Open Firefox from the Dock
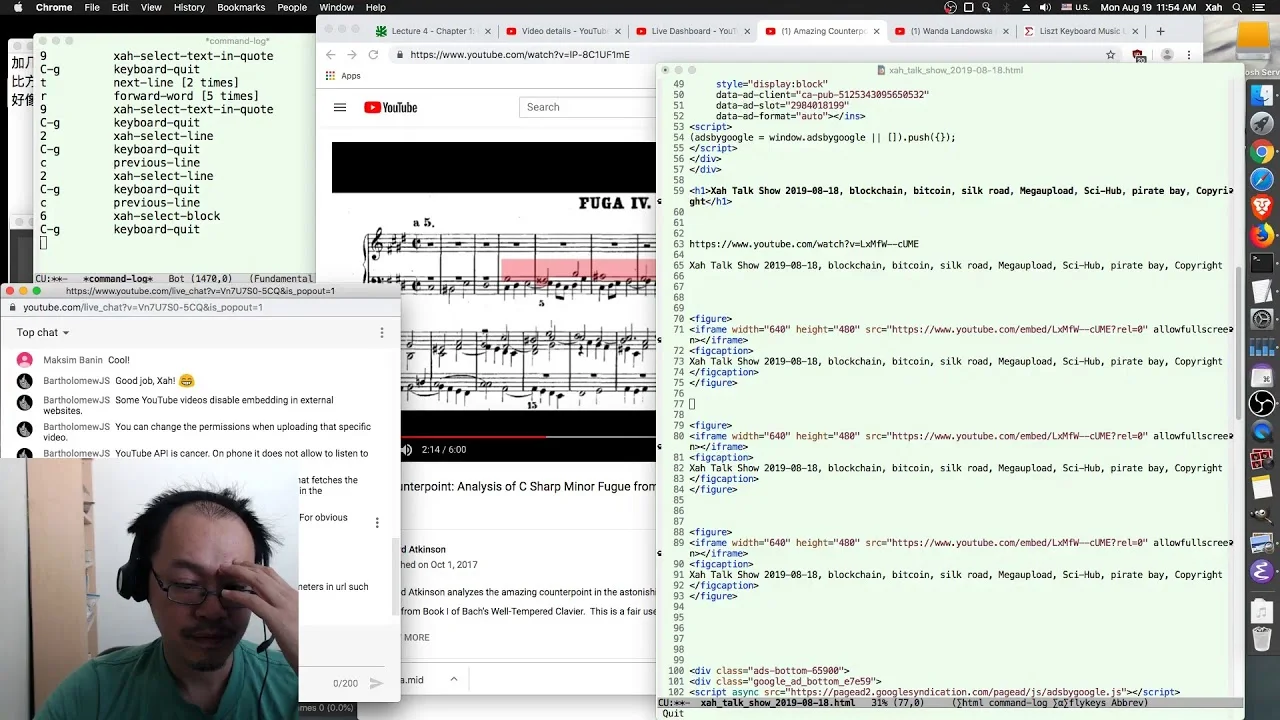Viewport: 1280px width, 720px height. click(1262, 236)
